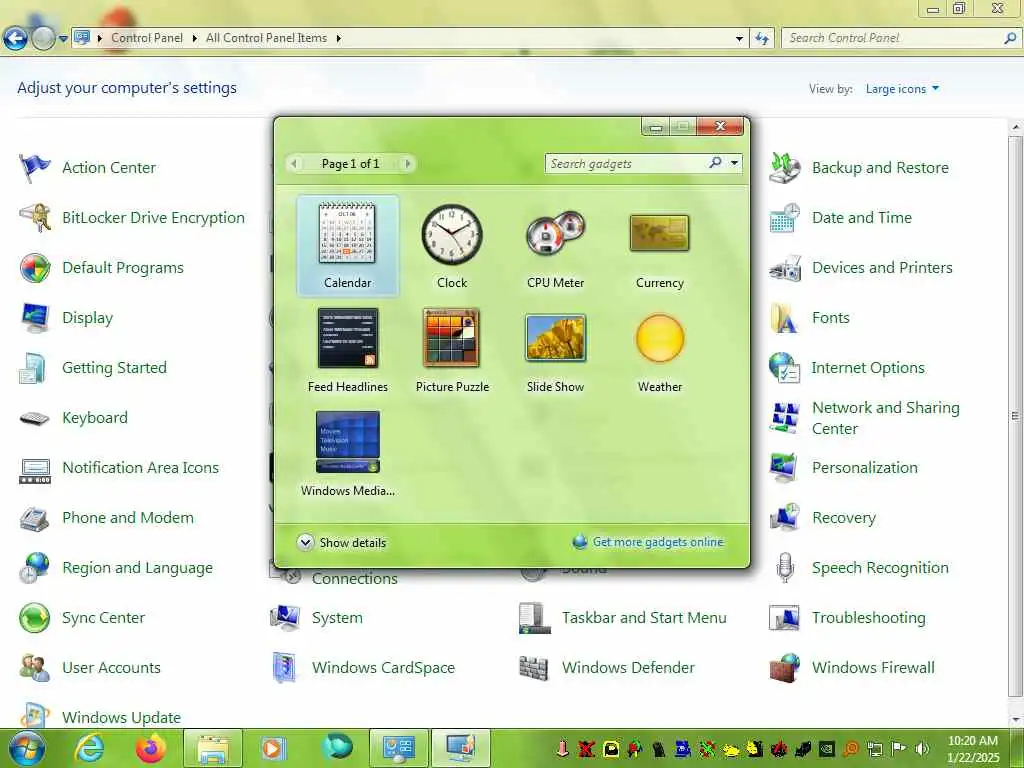Open Date and Time icon
1024x768 pixels.
[785, 217]
